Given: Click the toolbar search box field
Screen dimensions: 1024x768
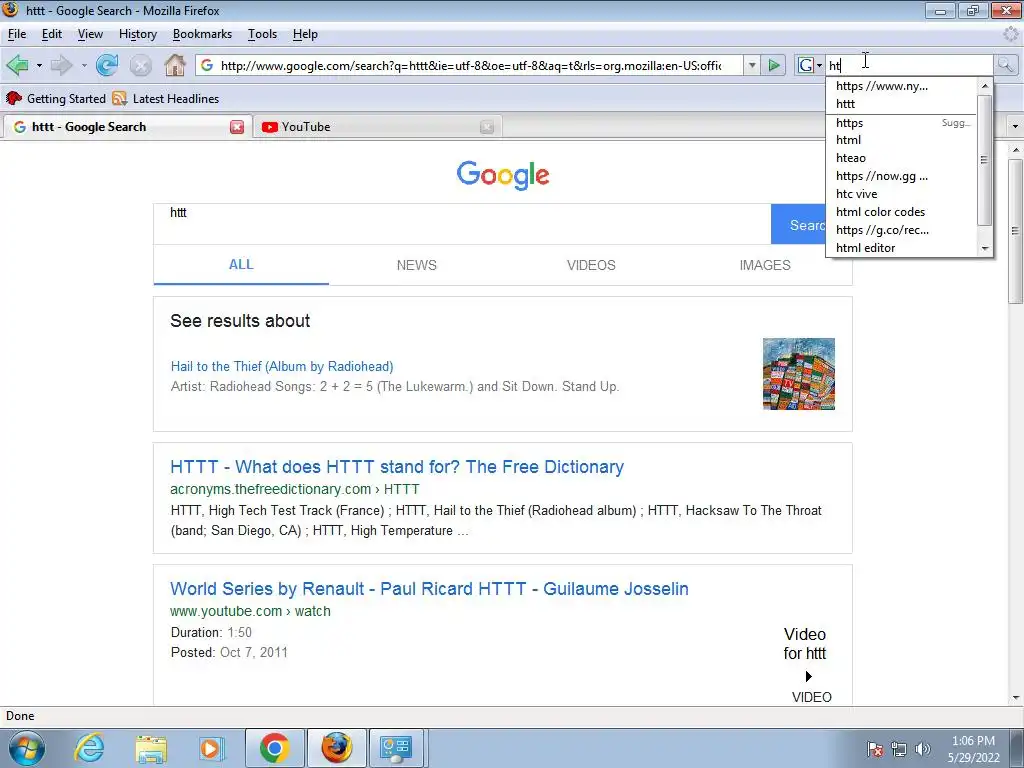Looking at the screenshot, I should point(910,65).
